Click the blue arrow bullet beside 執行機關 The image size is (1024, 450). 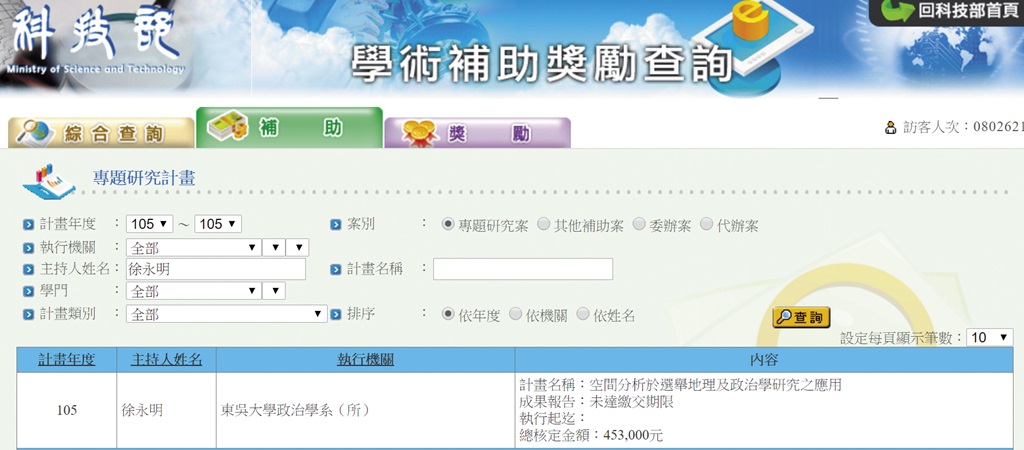28,248
